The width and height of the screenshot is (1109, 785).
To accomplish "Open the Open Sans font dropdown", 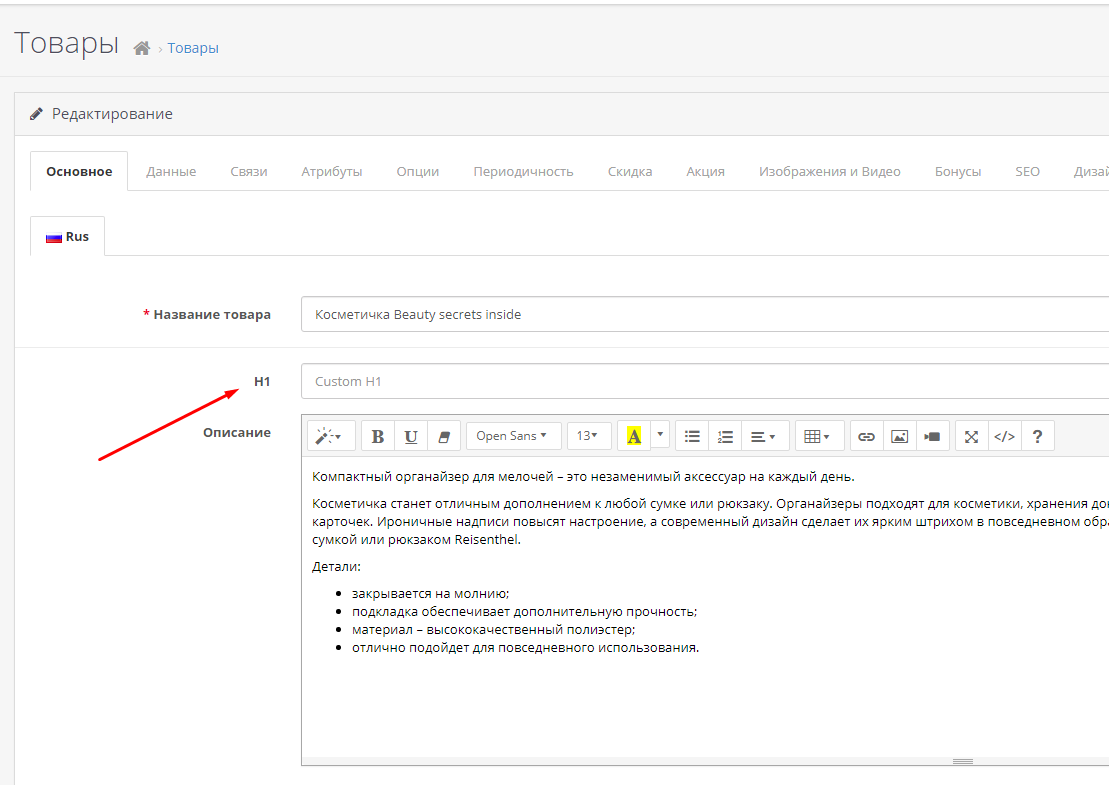I will (513, 436).
